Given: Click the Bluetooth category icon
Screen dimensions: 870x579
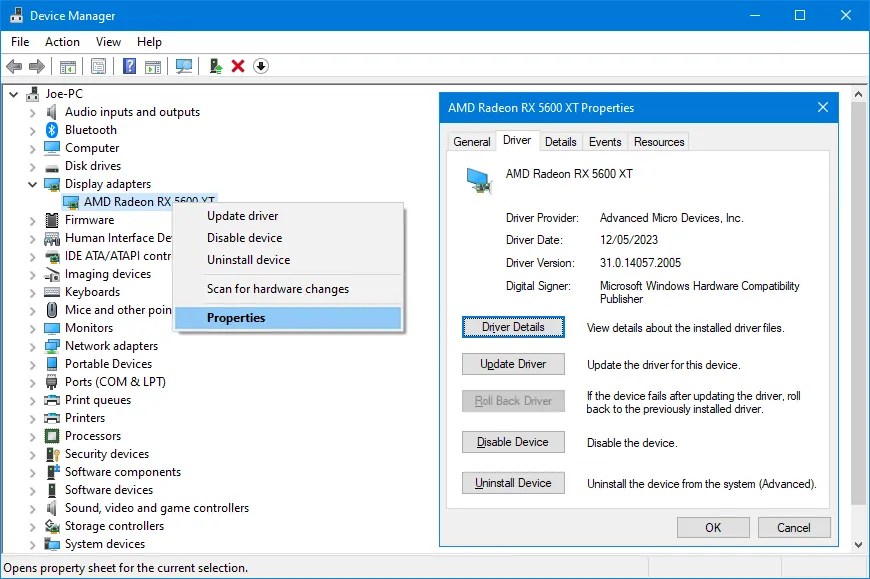Looking at the screenshot, I should tap(52, 130).
